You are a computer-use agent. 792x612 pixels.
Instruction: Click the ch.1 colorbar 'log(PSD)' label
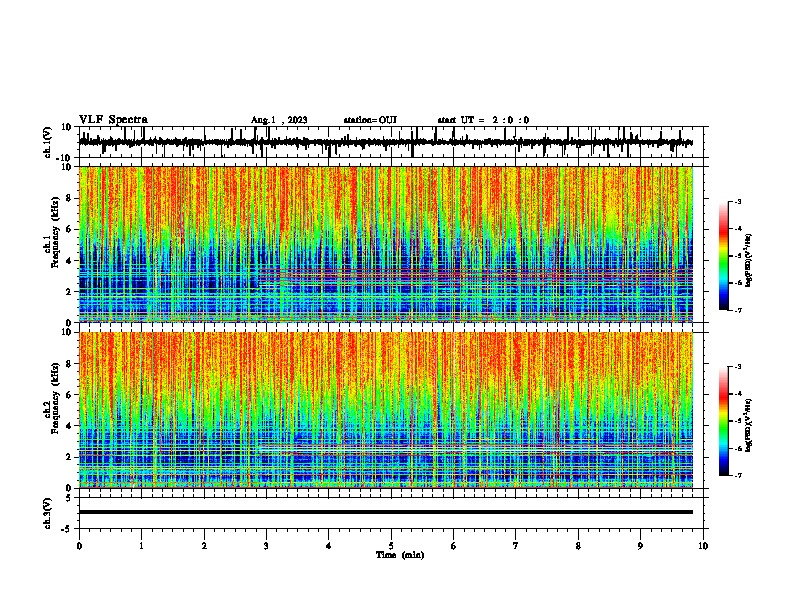point(749,261)
